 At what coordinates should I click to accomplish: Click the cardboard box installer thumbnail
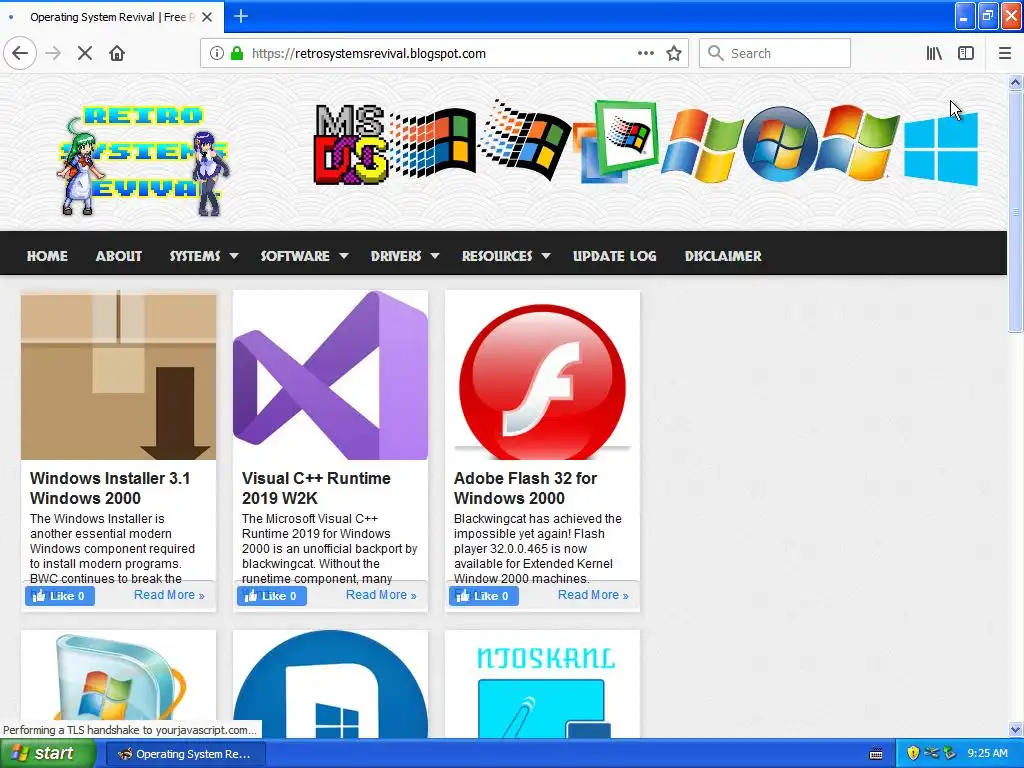[x=118, y=376]
